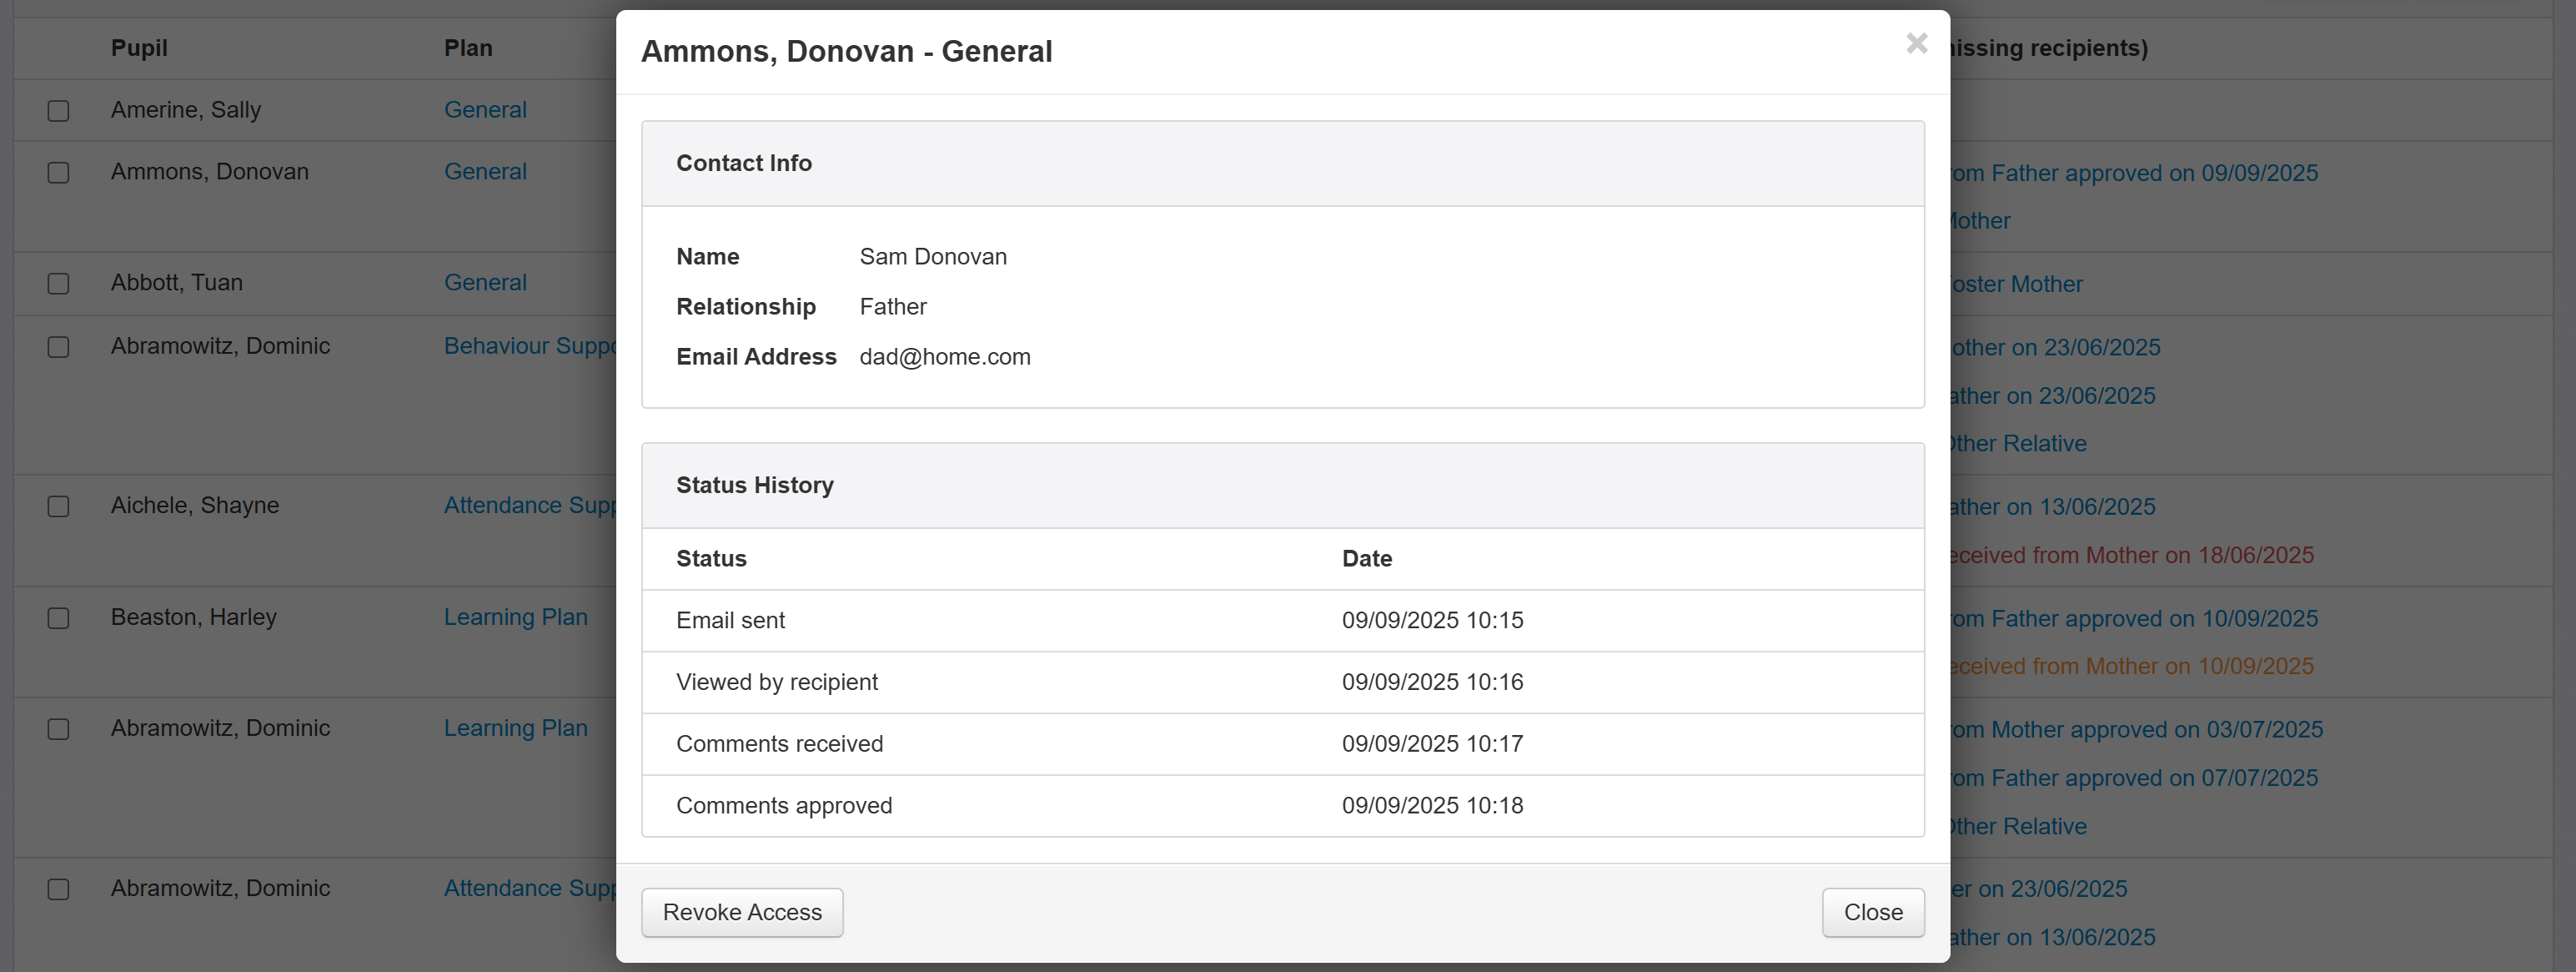The width and height of the screenshot is (2576, 972).
Task: Click the Comments approved status row
Action: coord(784,806)
